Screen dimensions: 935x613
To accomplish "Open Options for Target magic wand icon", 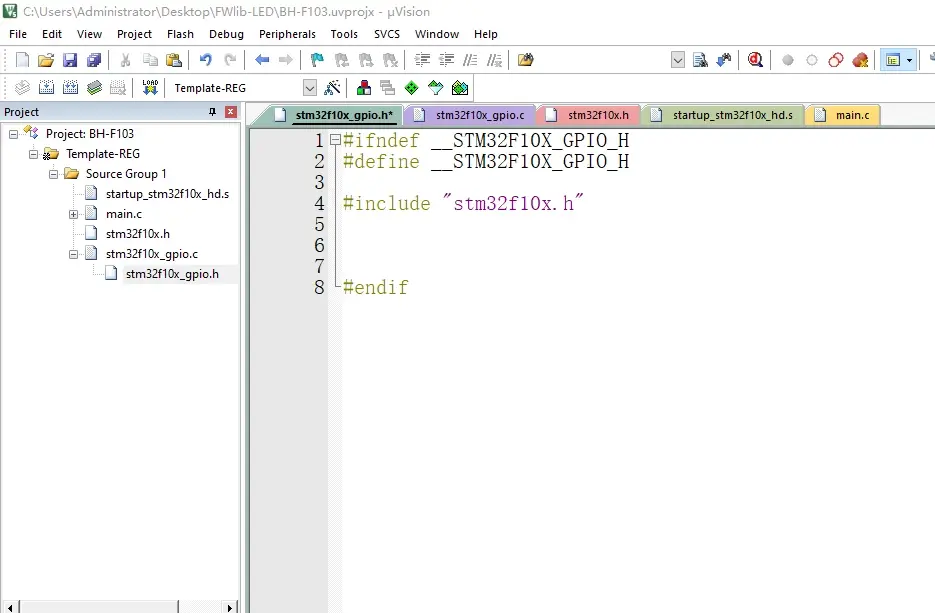I will (333, 88).
